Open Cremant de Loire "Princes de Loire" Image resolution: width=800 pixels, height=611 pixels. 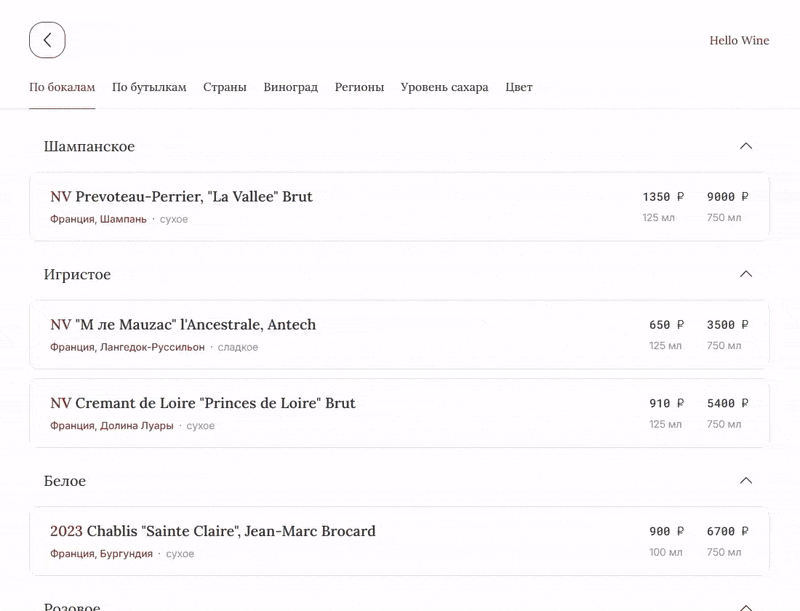click(x=203, y=404)
